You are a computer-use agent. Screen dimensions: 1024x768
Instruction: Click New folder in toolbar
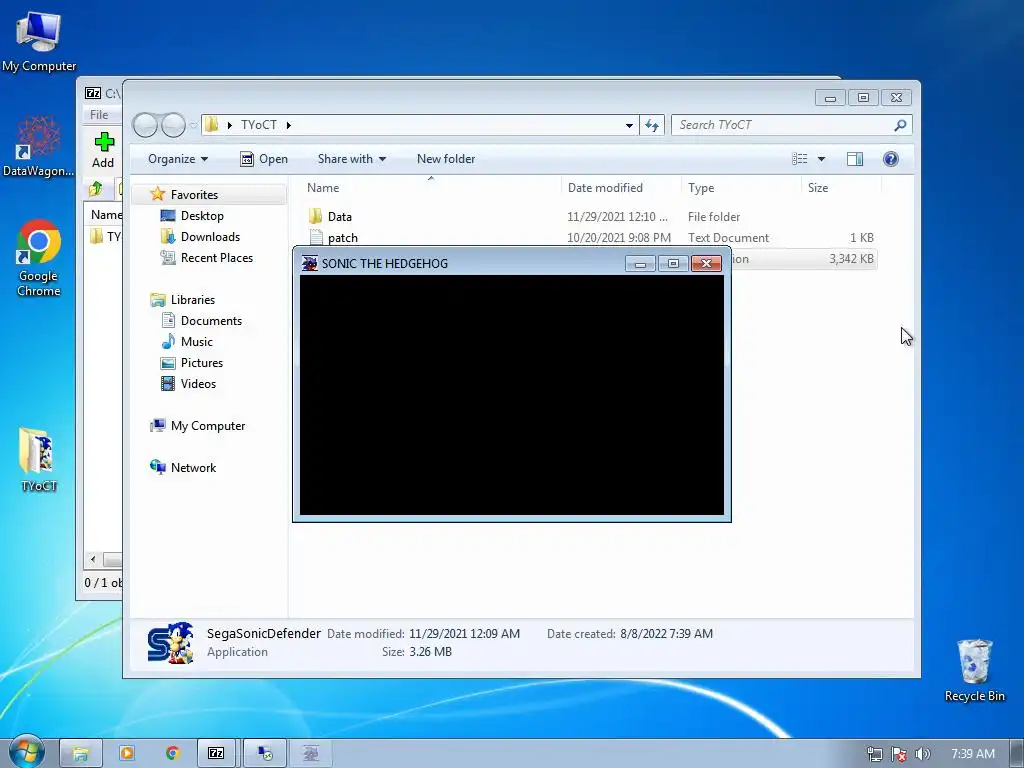click(x=446, y=159)
